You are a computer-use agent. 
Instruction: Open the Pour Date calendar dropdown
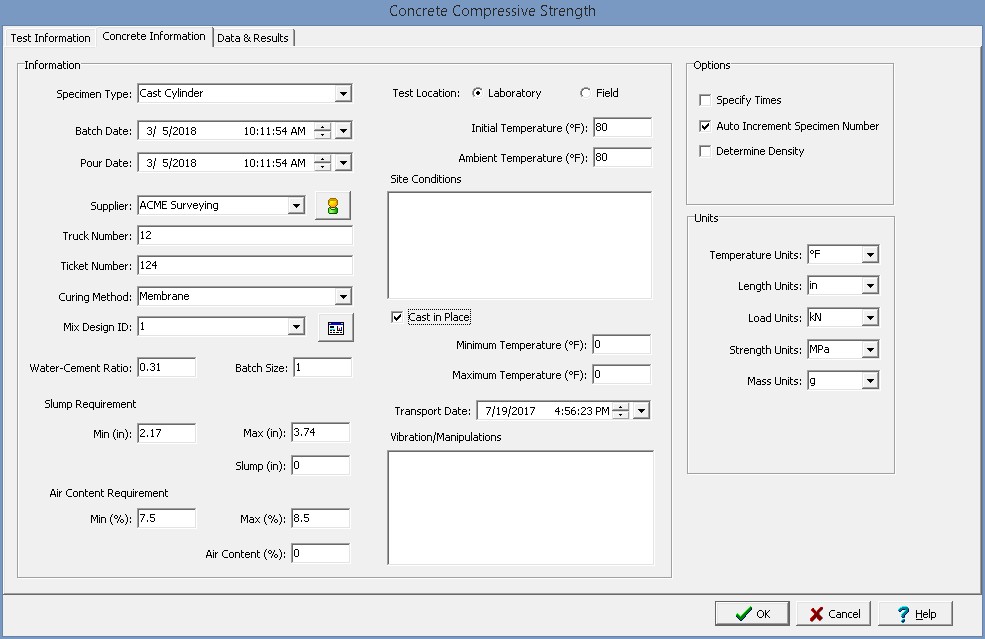coord(343,163)
